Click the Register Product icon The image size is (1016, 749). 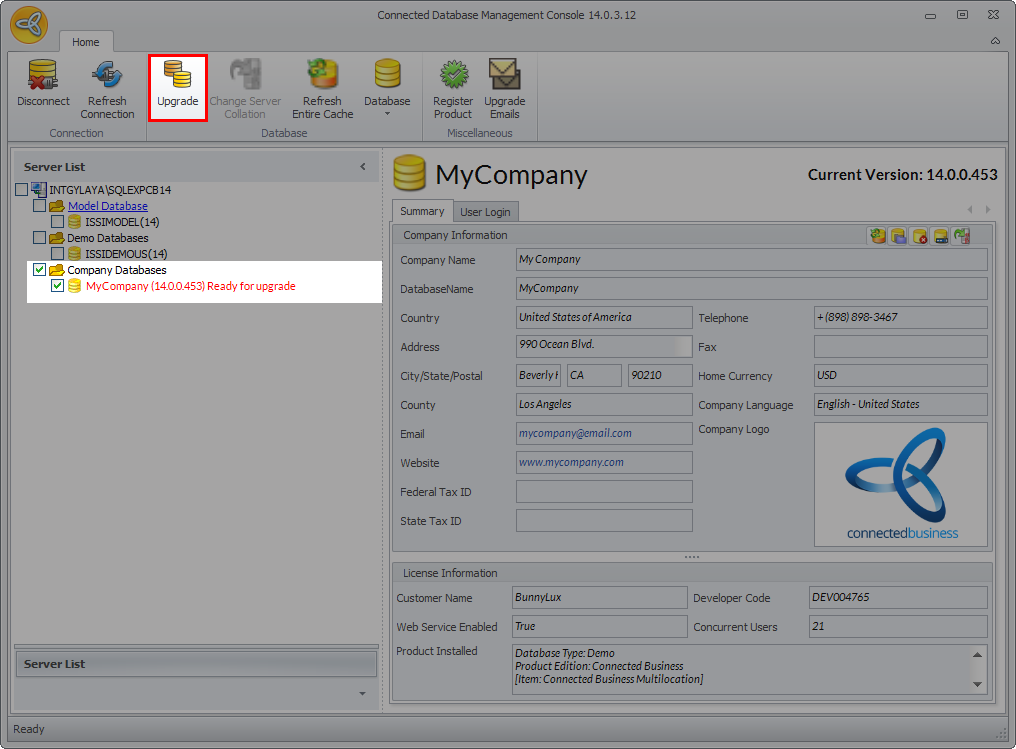tap(453, 88)
